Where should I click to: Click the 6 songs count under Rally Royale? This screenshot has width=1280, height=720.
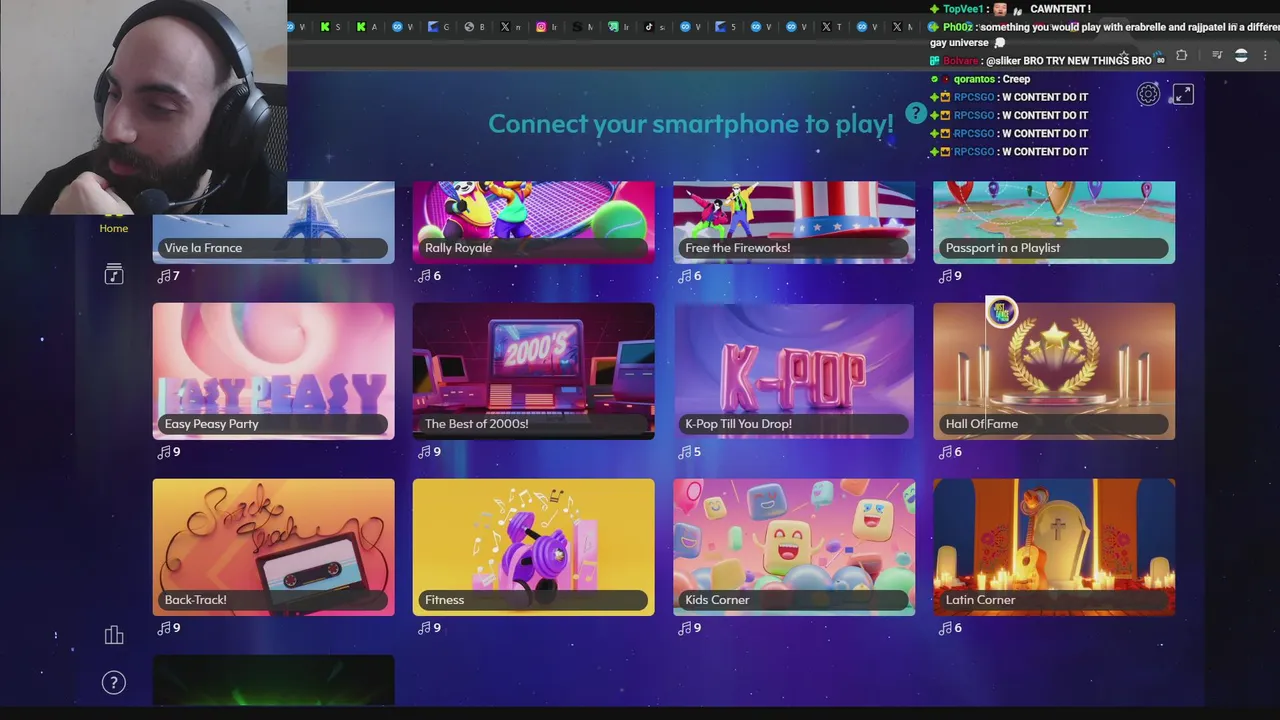[429, 276]
